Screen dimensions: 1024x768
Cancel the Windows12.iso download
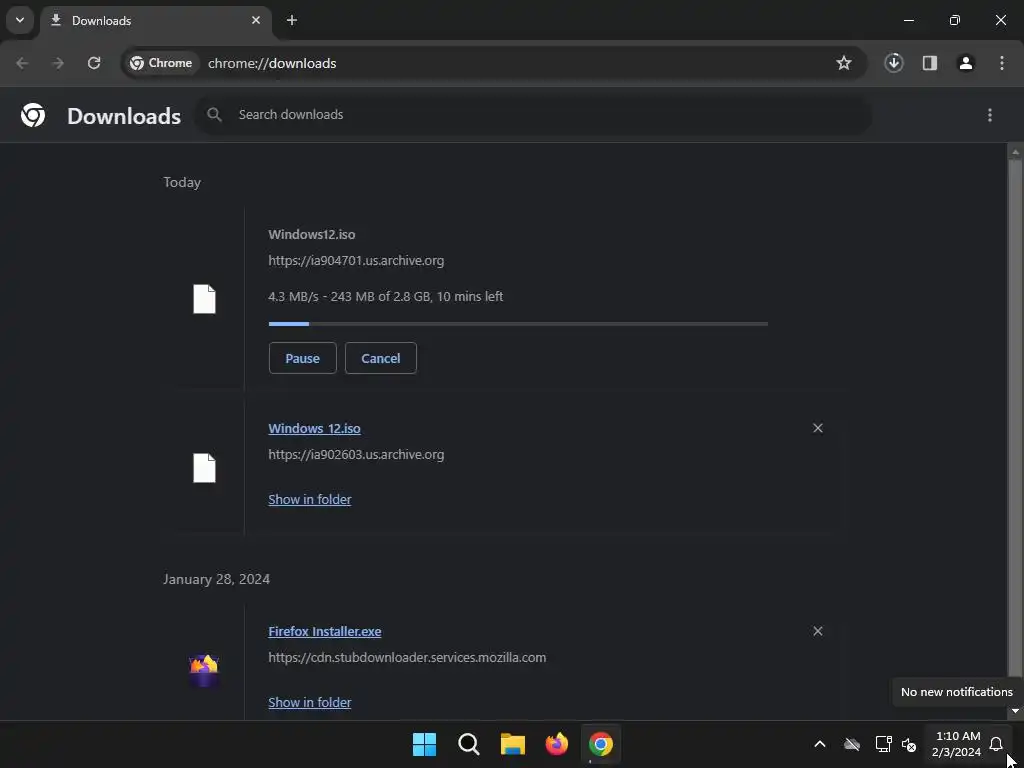(381, 359)
